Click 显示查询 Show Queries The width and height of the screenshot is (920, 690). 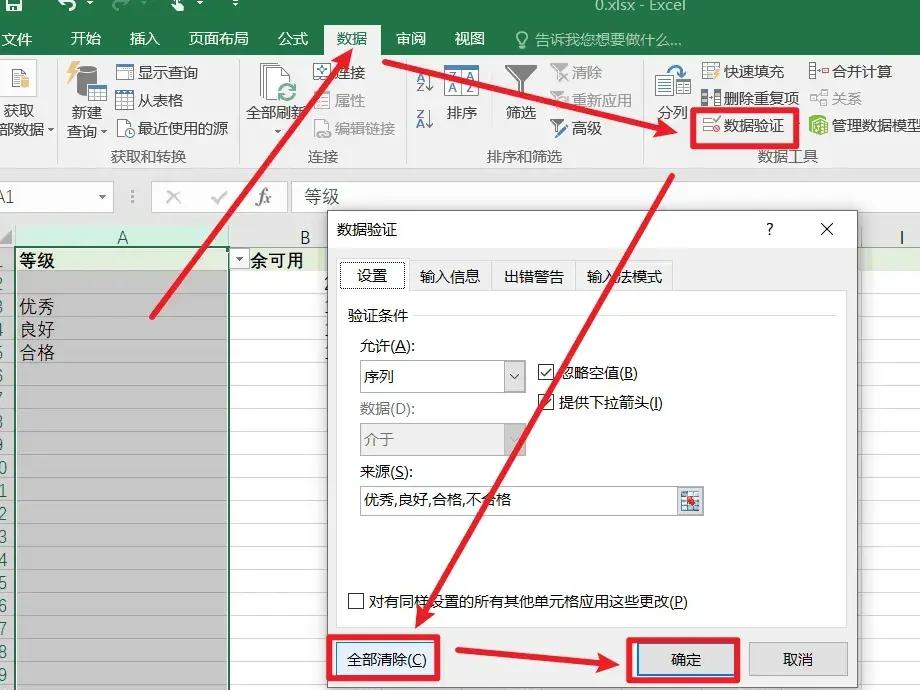click(x=157, y=72)
